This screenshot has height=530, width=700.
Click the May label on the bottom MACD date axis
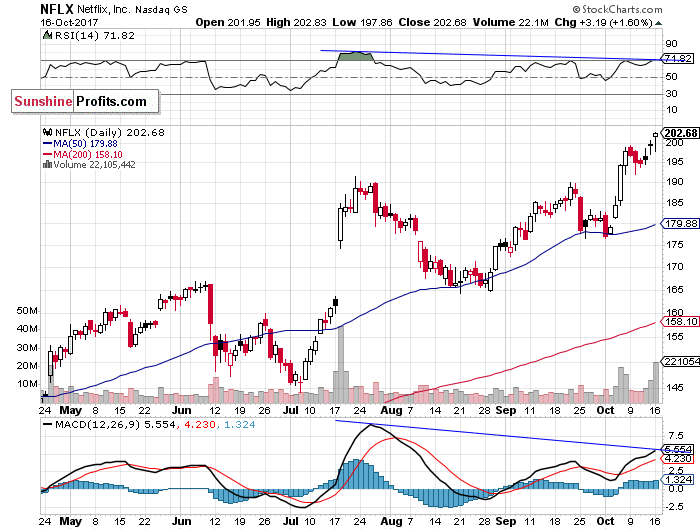click(x=71, y=521)
